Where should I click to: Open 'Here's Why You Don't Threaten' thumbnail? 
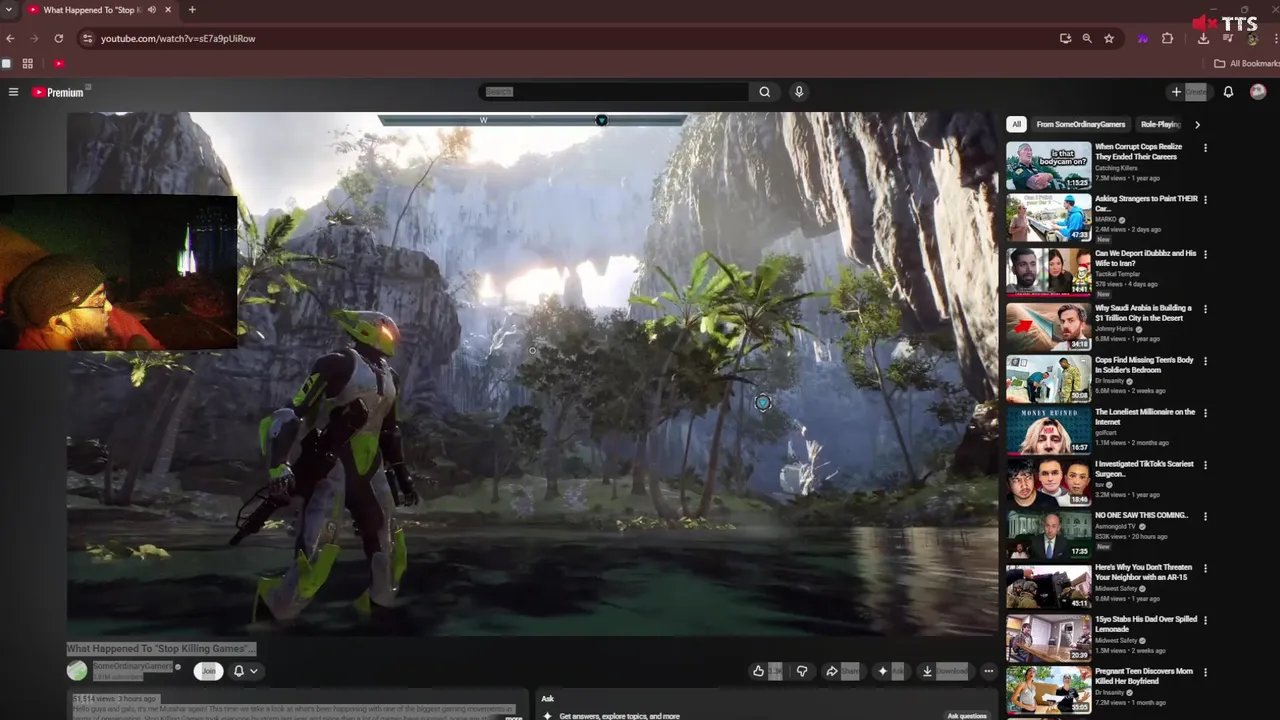(1048, 586)
